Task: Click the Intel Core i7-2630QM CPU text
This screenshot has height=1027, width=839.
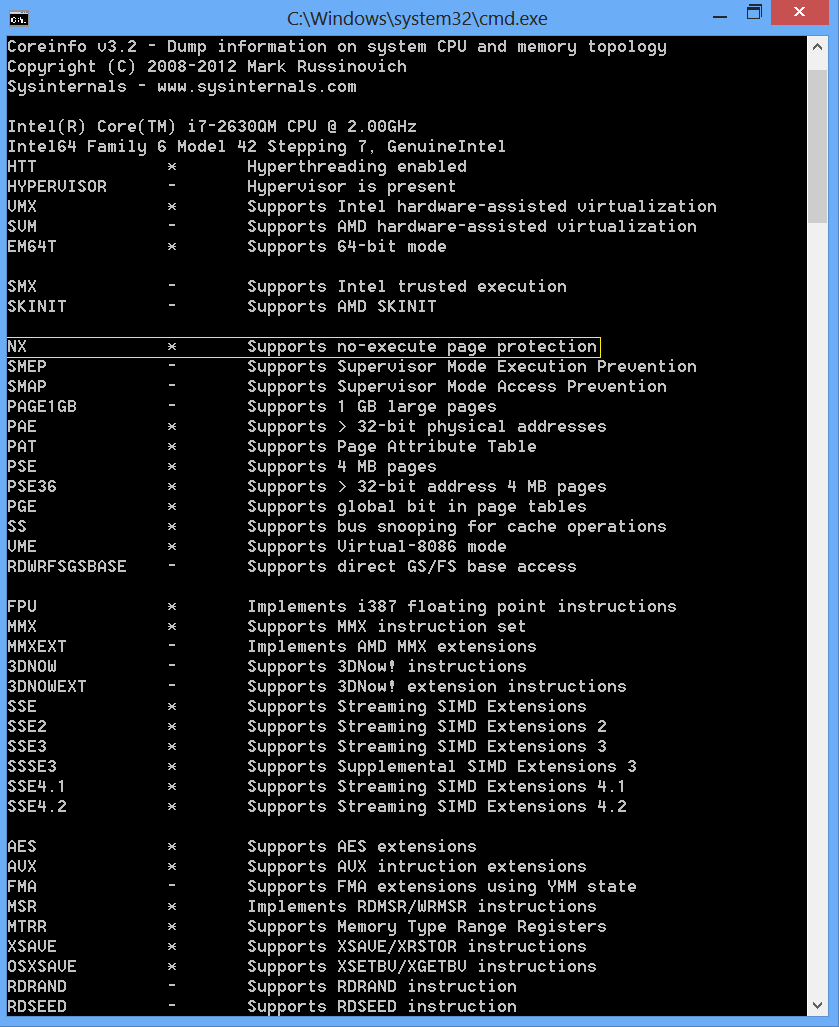Action: coord(210,126)
